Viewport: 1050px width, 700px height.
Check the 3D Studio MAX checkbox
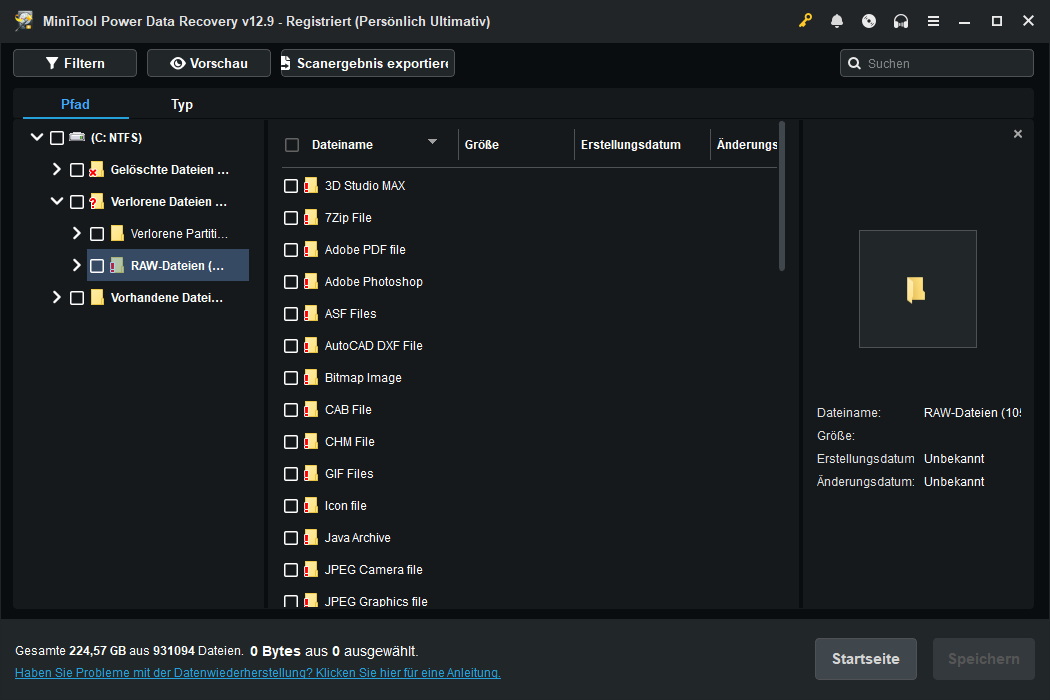point(291,186)
